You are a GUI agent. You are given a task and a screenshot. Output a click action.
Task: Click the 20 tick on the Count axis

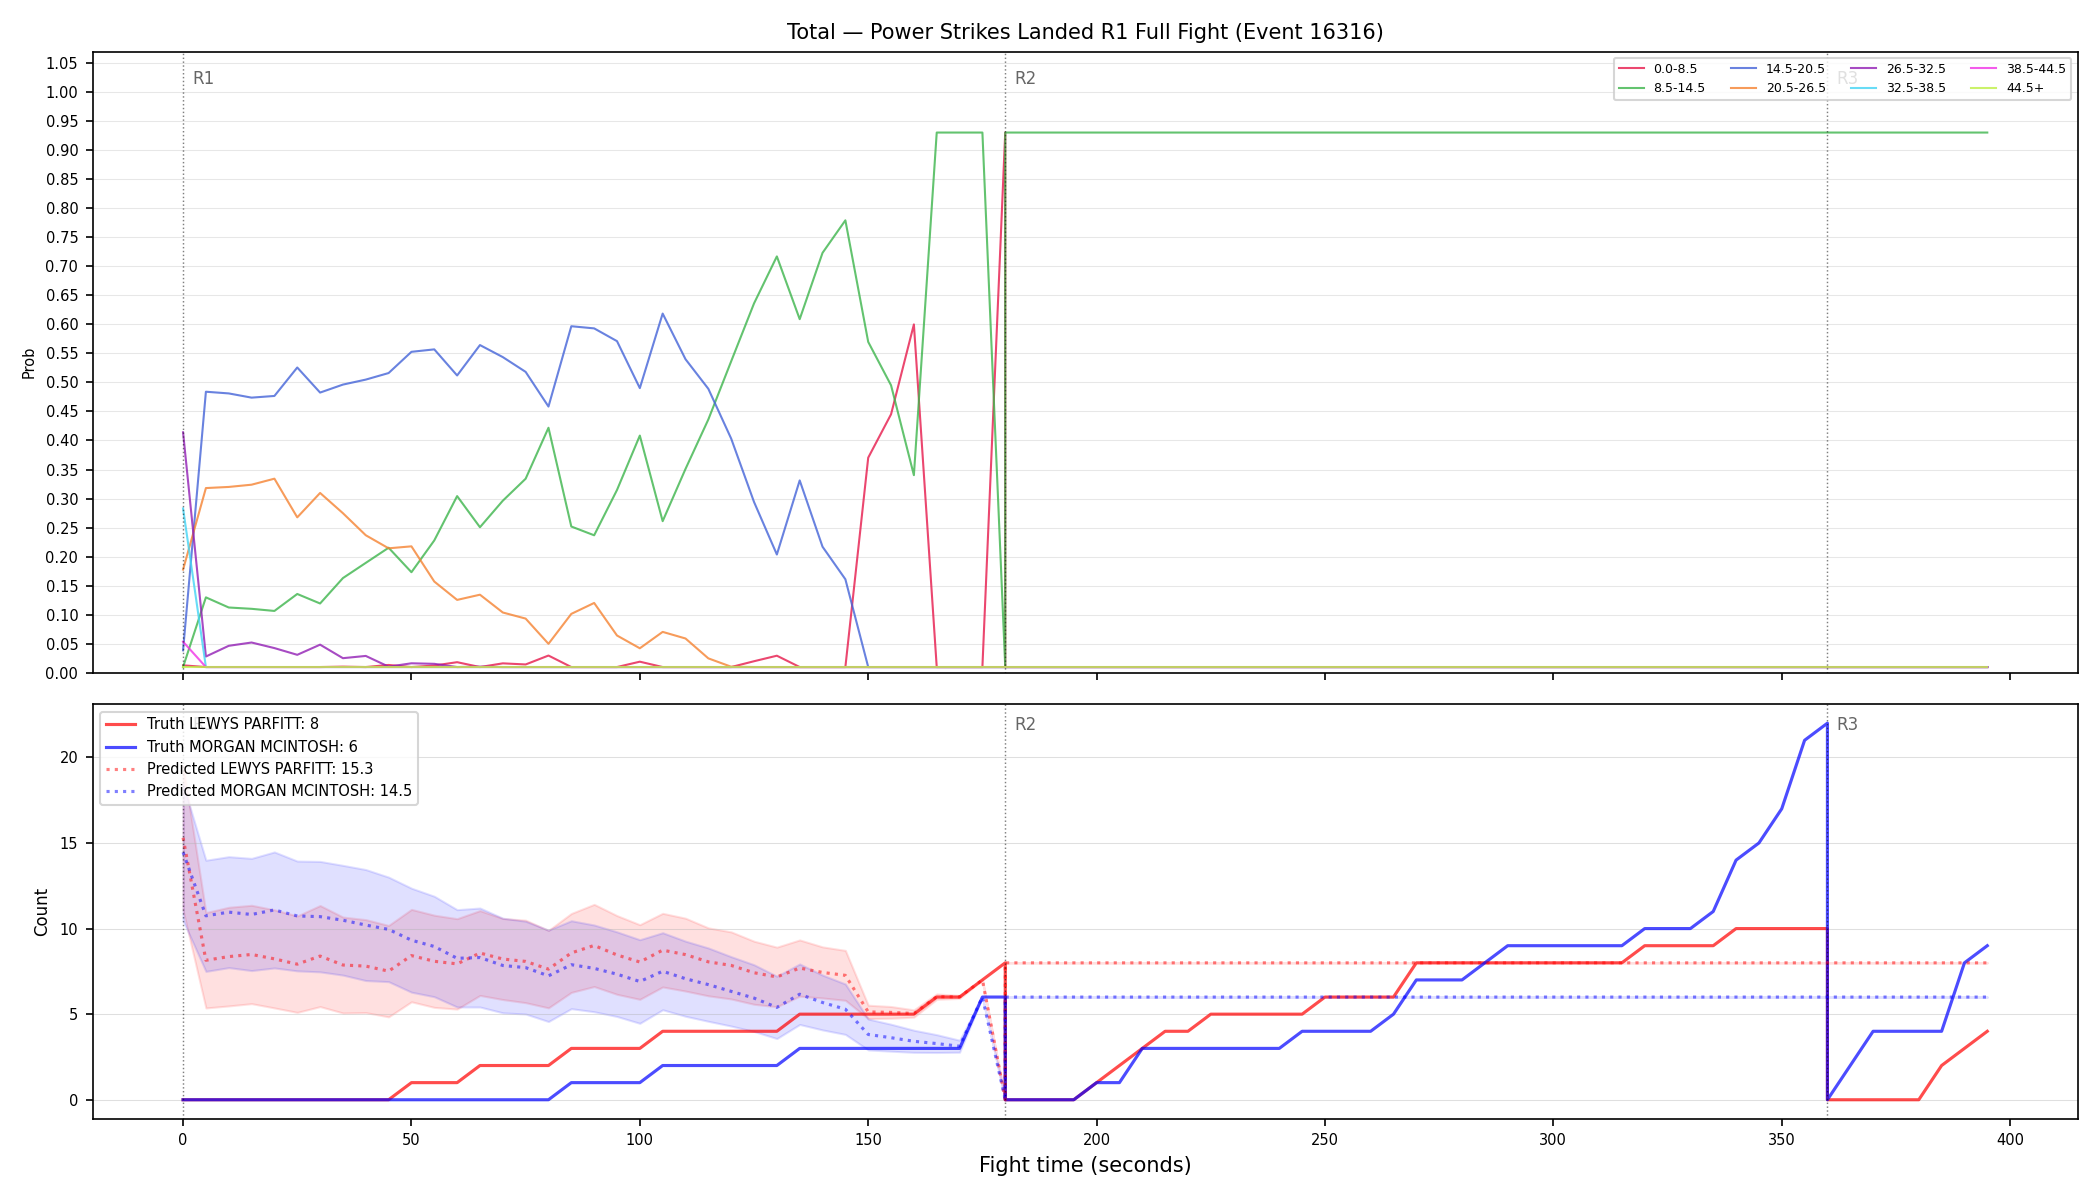(x=68, y=757)
